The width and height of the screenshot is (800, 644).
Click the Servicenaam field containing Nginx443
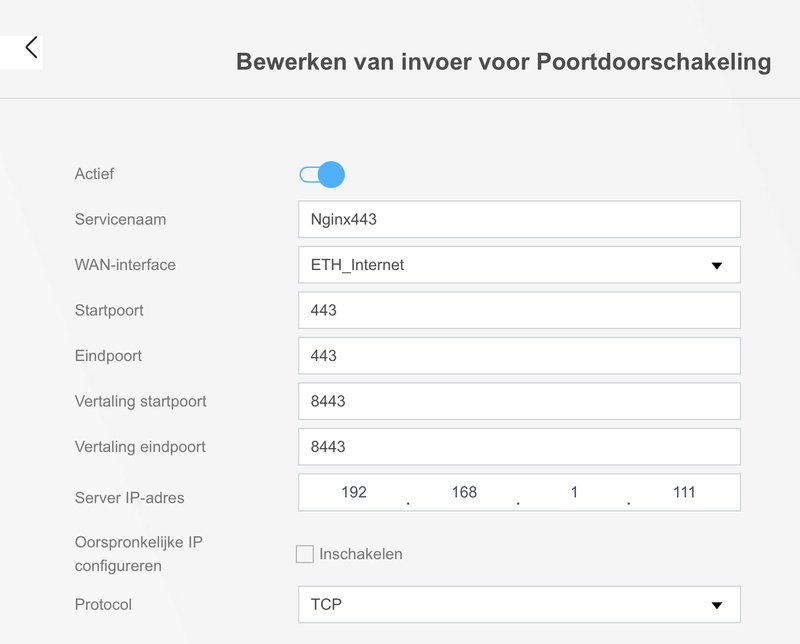tap(519, 219)
